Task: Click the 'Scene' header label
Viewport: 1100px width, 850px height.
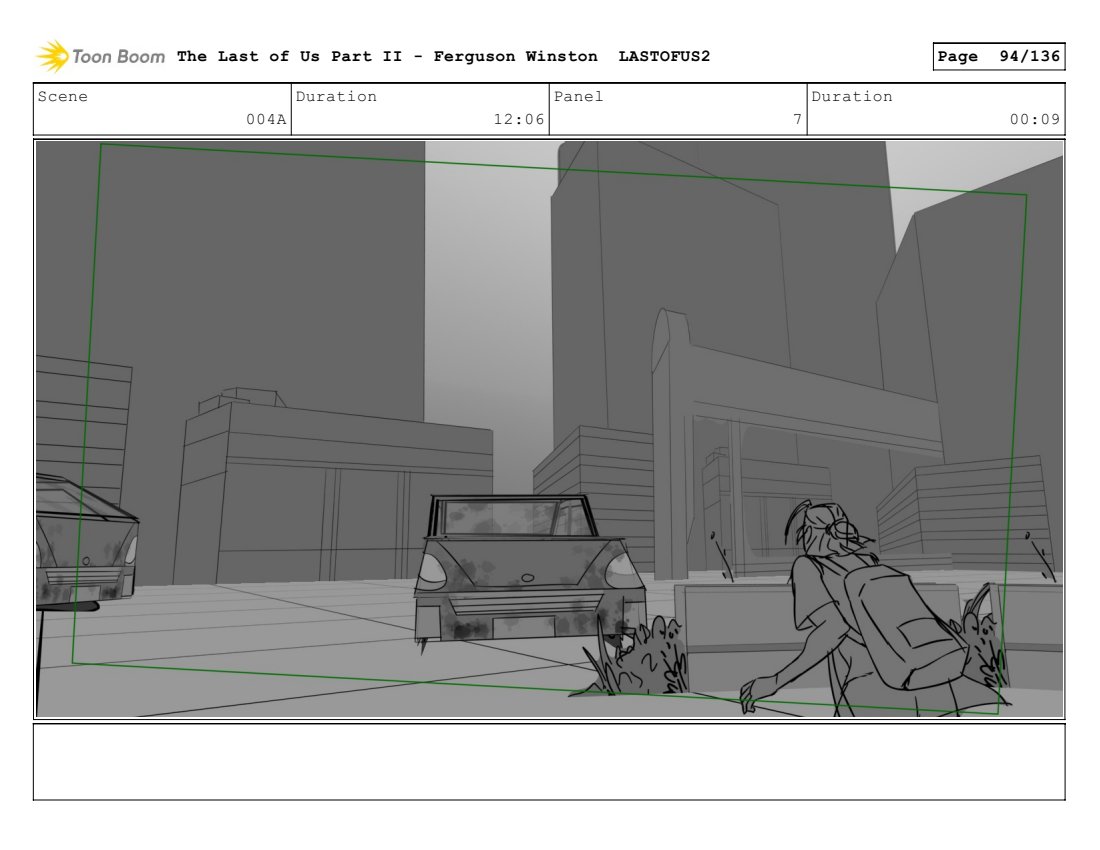Action: (x=62, y=96)
